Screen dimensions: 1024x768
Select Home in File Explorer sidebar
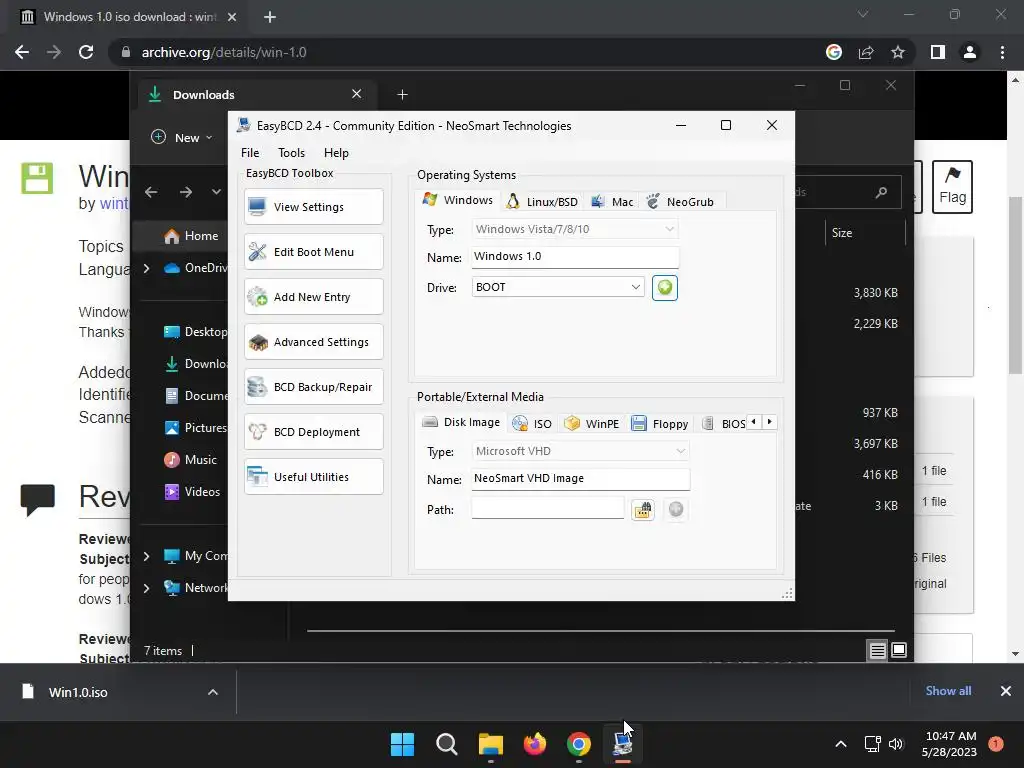click(x=191, y=236)
